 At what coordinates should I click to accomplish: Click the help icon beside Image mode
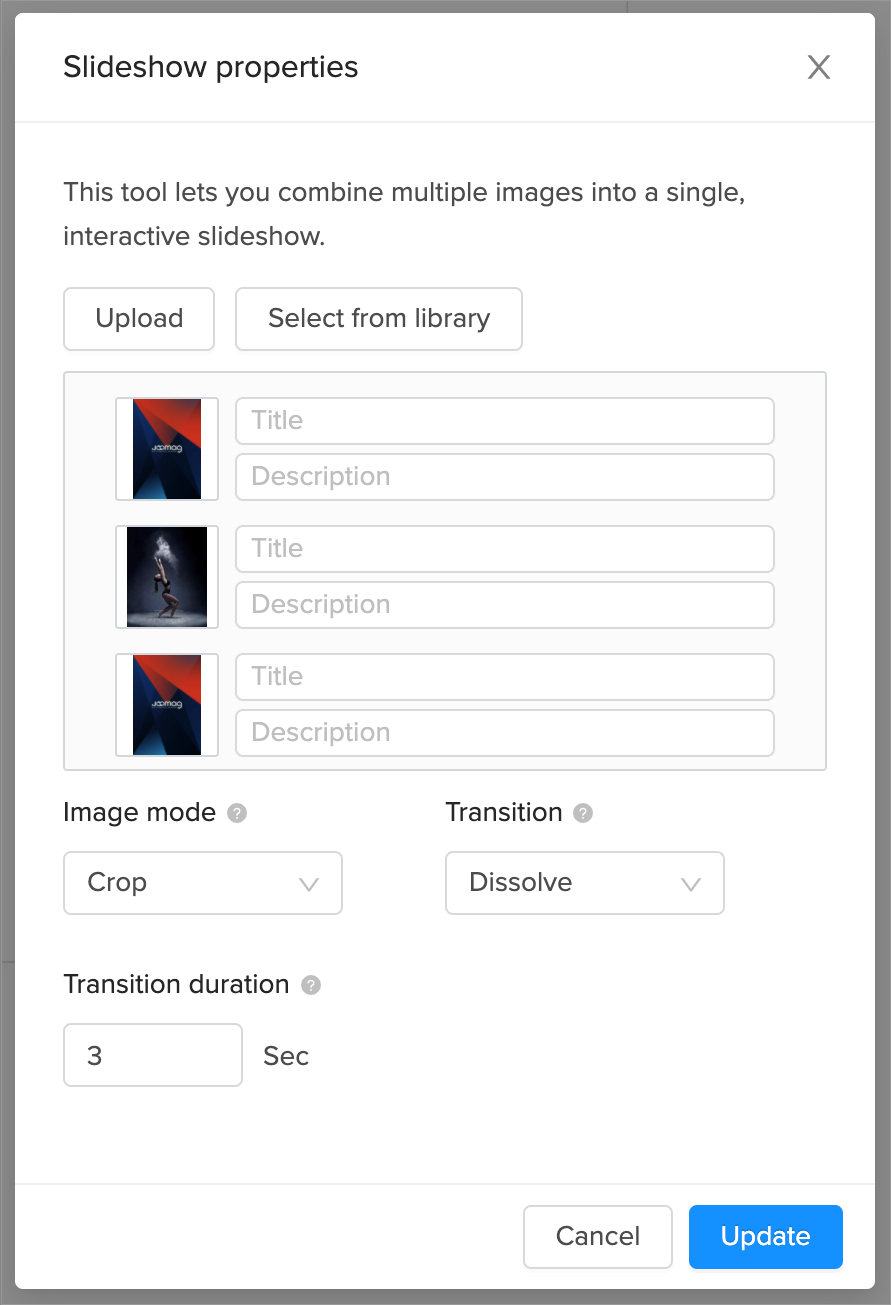tap(237, 813)
